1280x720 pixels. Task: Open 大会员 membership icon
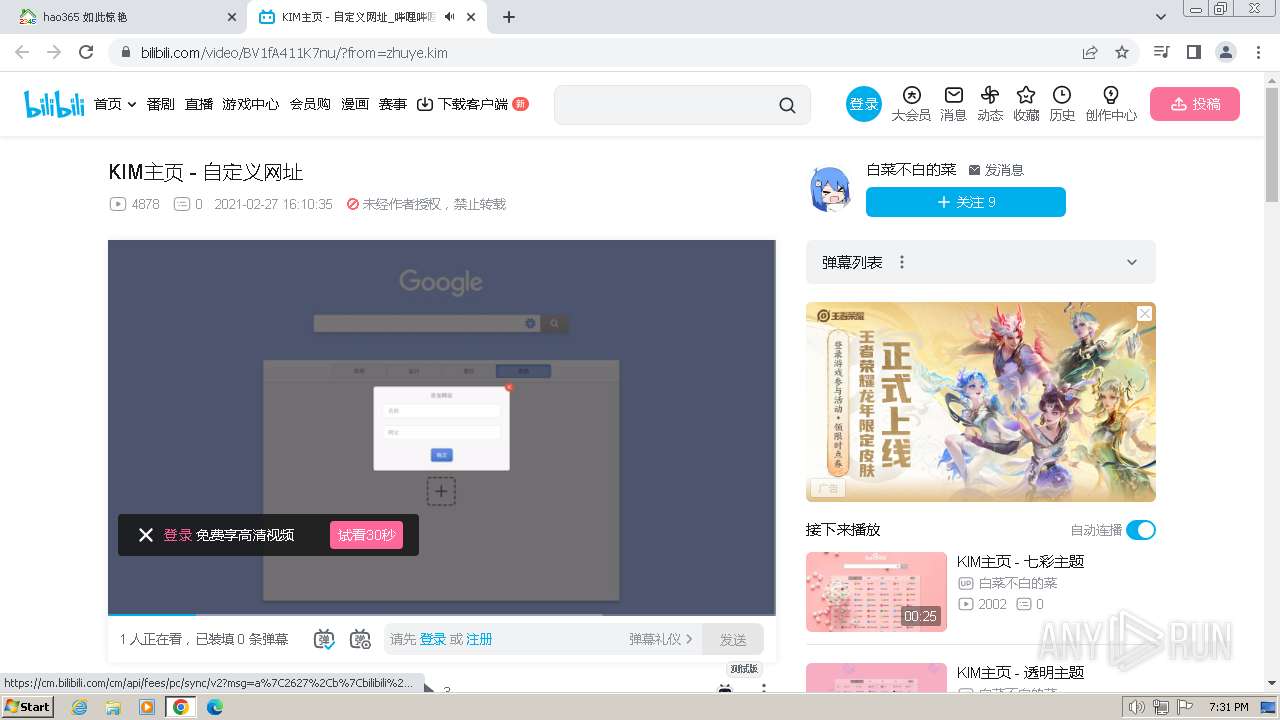pos(911,104)
